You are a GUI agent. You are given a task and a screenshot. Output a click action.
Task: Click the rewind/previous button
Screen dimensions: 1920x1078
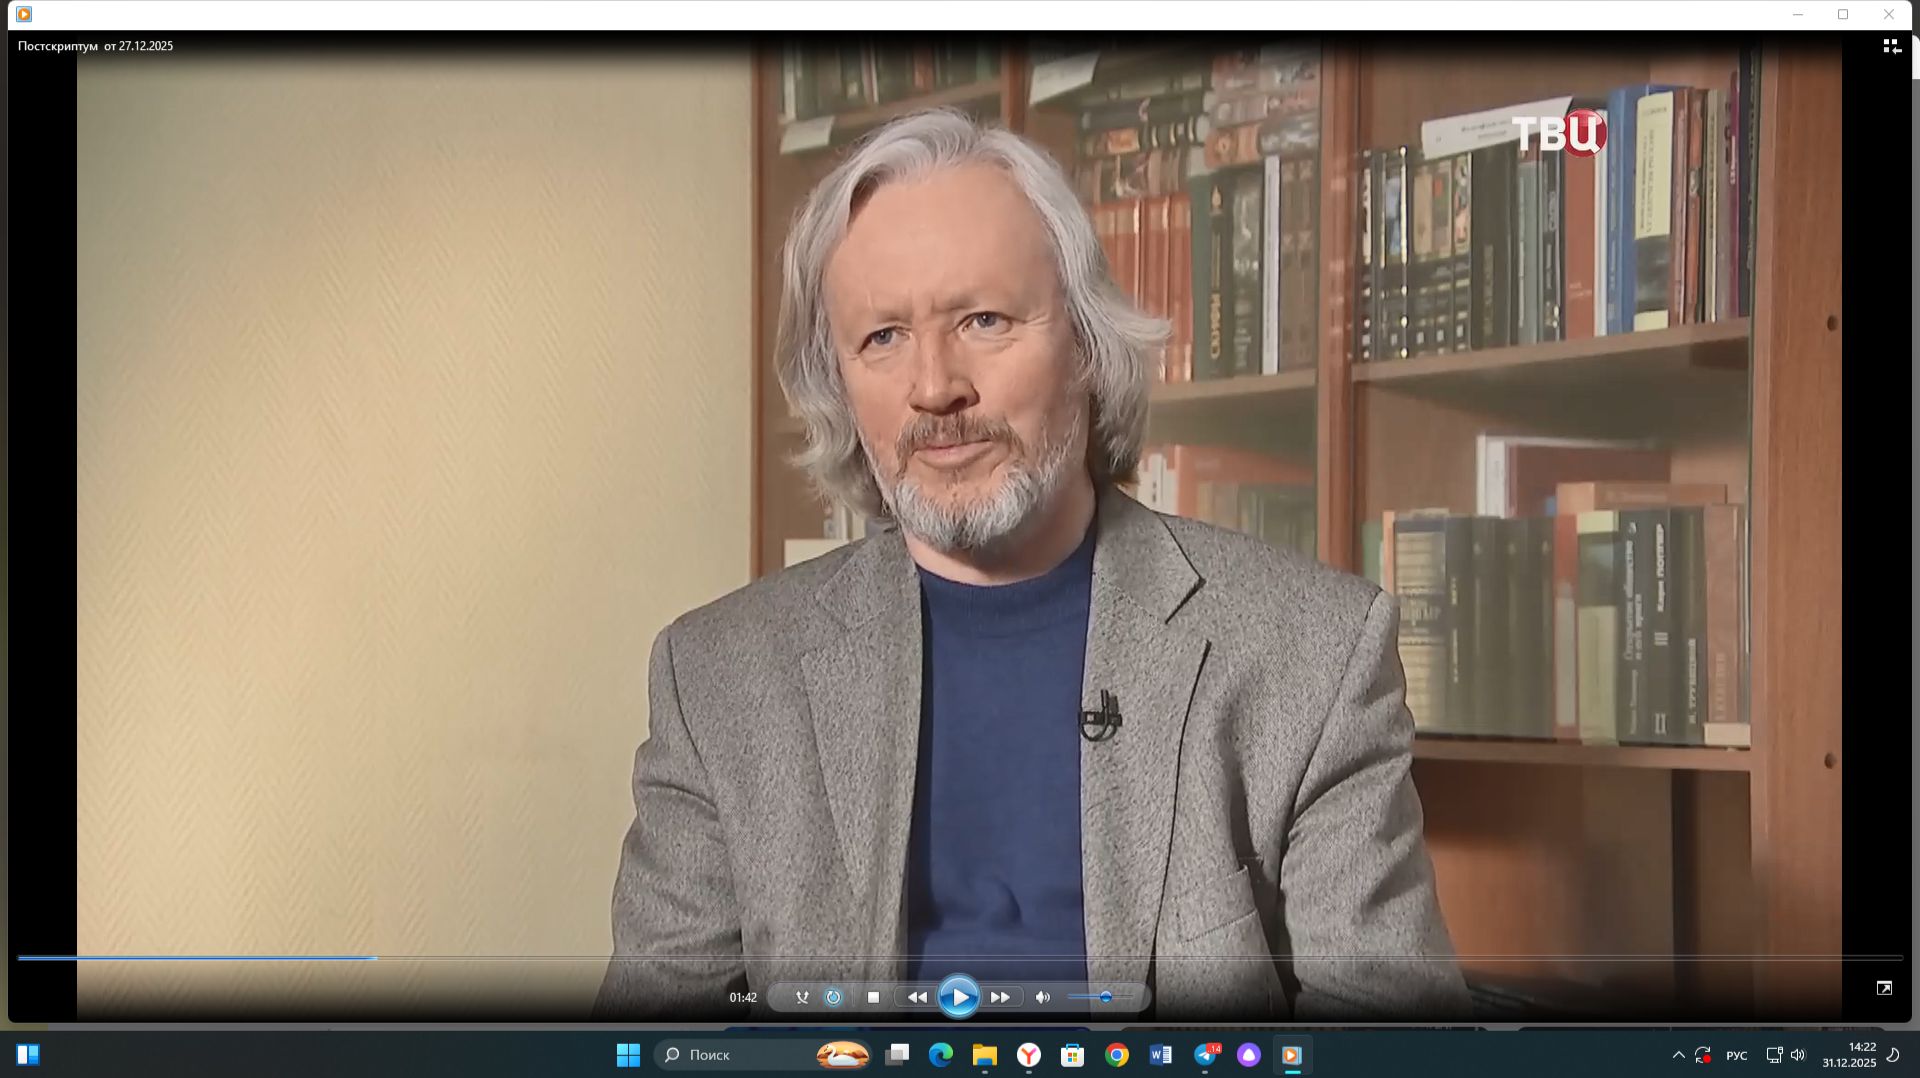click(x=917, y=997)
